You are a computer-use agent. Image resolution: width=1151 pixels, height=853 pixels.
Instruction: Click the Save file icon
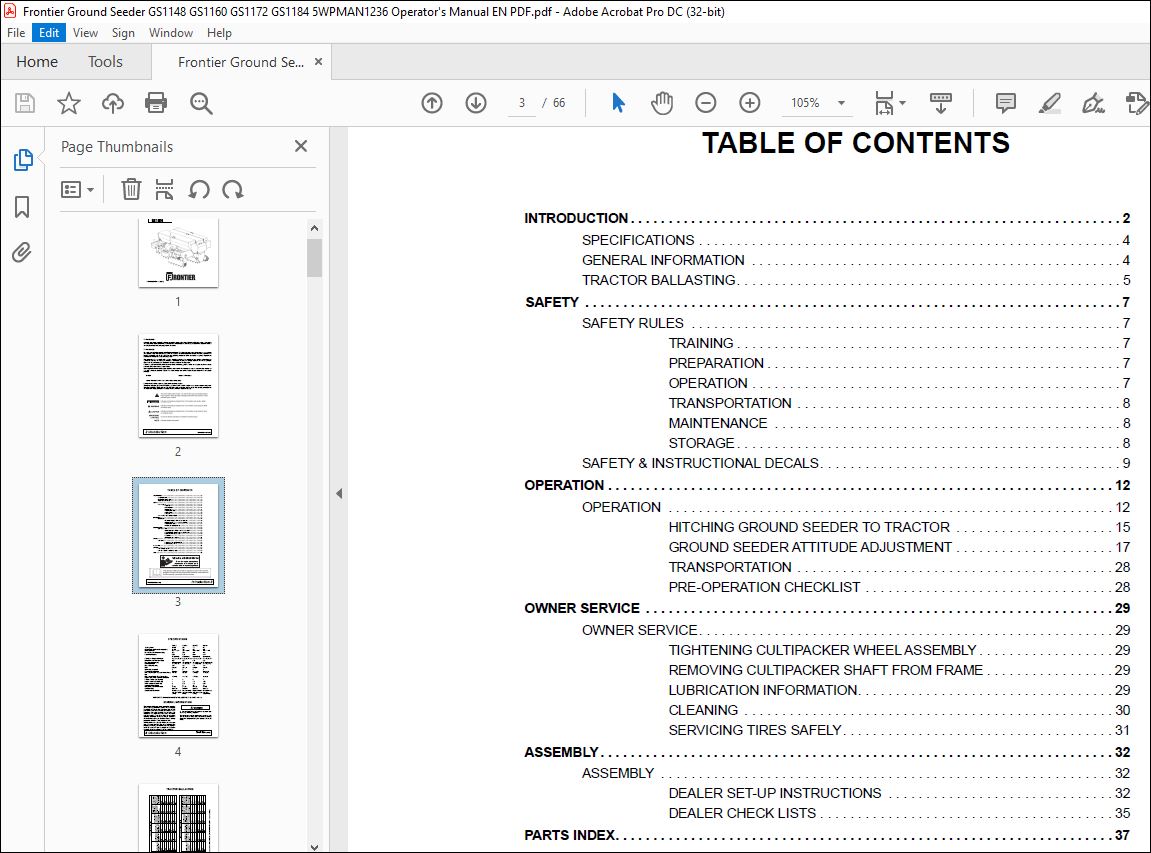[x=25, y=103]
